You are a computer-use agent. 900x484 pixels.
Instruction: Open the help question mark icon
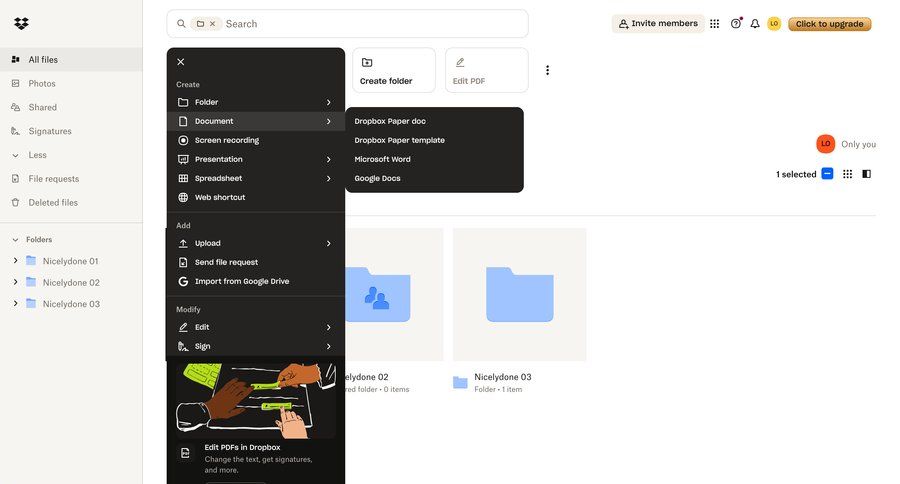736,24
